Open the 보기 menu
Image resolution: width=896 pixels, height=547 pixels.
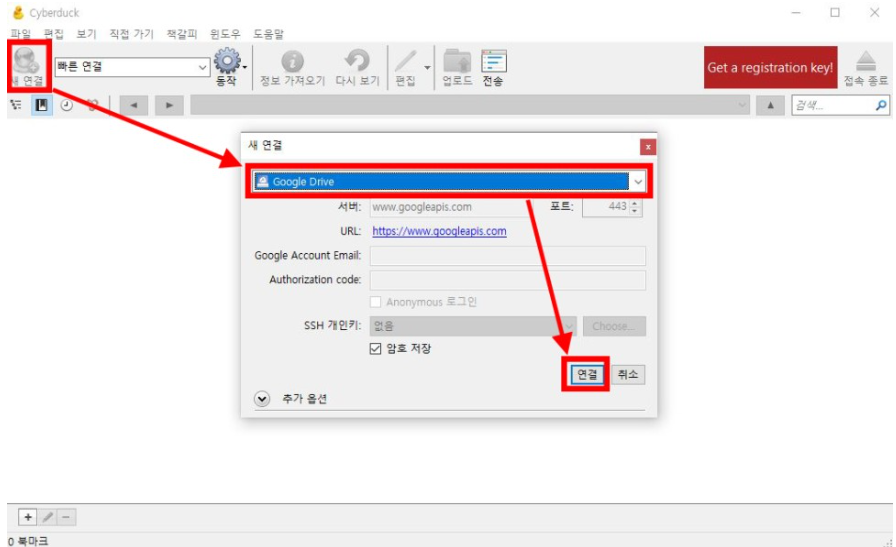pyautogui.click(x=86, y=34)
